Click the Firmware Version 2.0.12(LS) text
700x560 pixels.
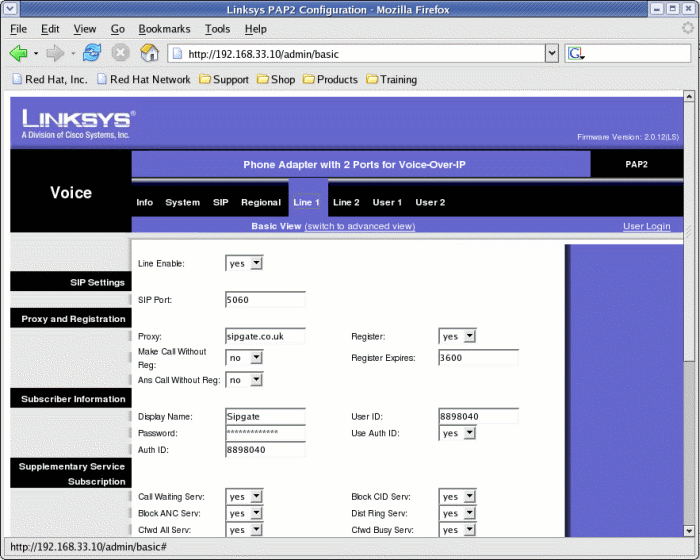tap(628, 137)
